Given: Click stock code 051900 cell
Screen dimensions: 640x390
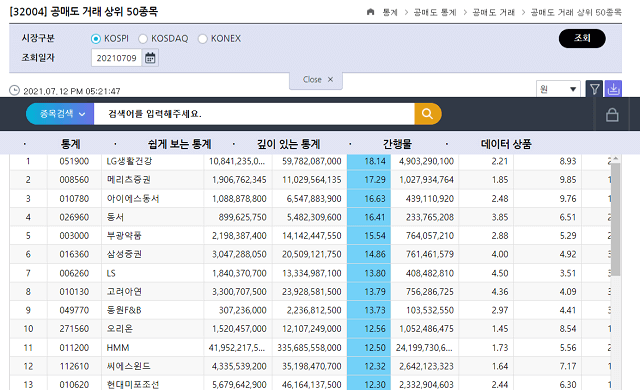Looking at the screenshot, I should (74, 161).
